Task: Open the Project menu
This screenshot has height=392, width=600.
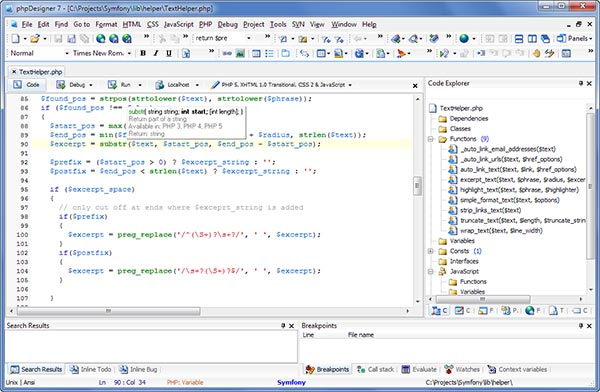Action: pos(254,24)
